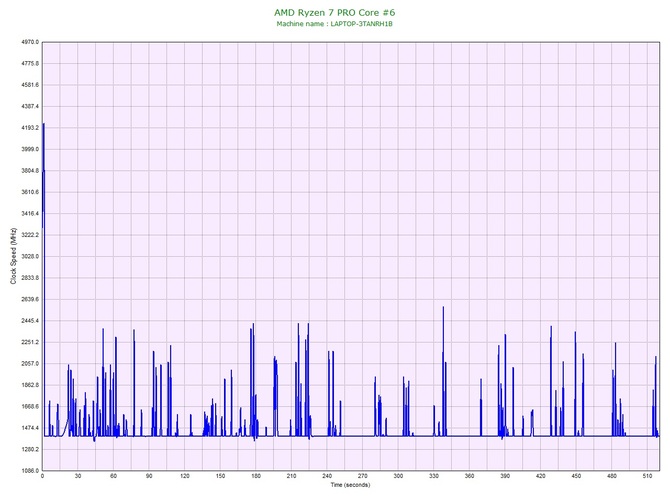Screen dimensions: 670x502
Task: Click the x-axis tick label 450
Action: pyautogui.click(x=576, y=476)
